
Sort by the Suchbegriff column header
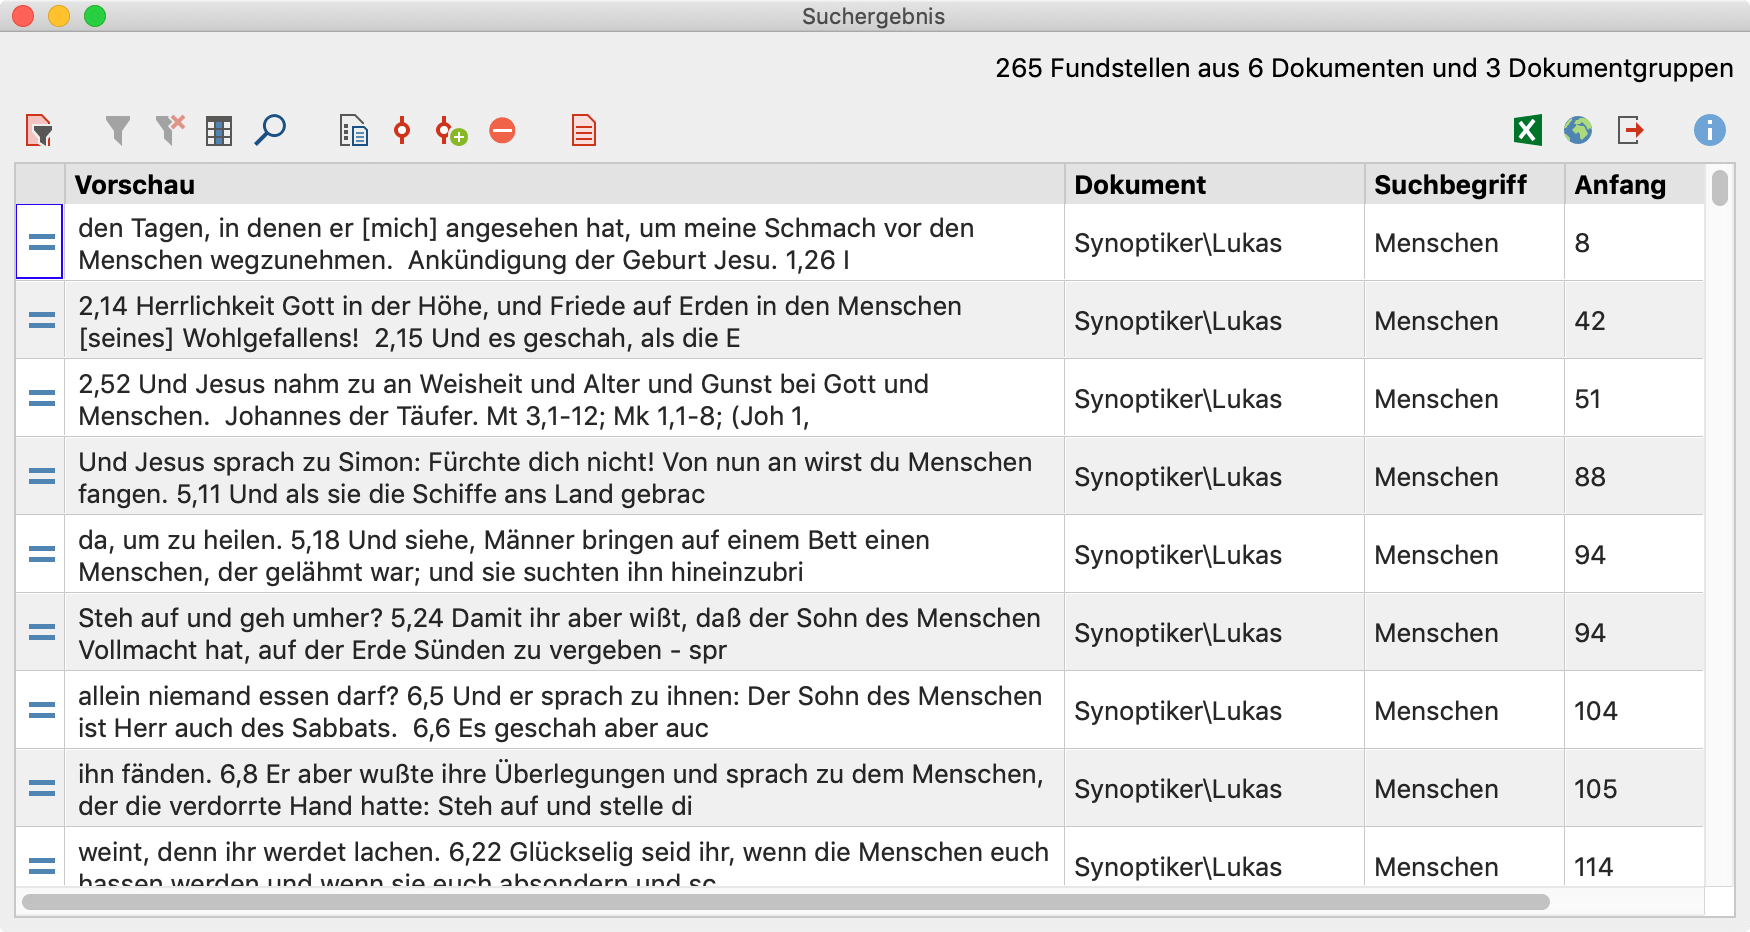click(x=1464, y=185)
